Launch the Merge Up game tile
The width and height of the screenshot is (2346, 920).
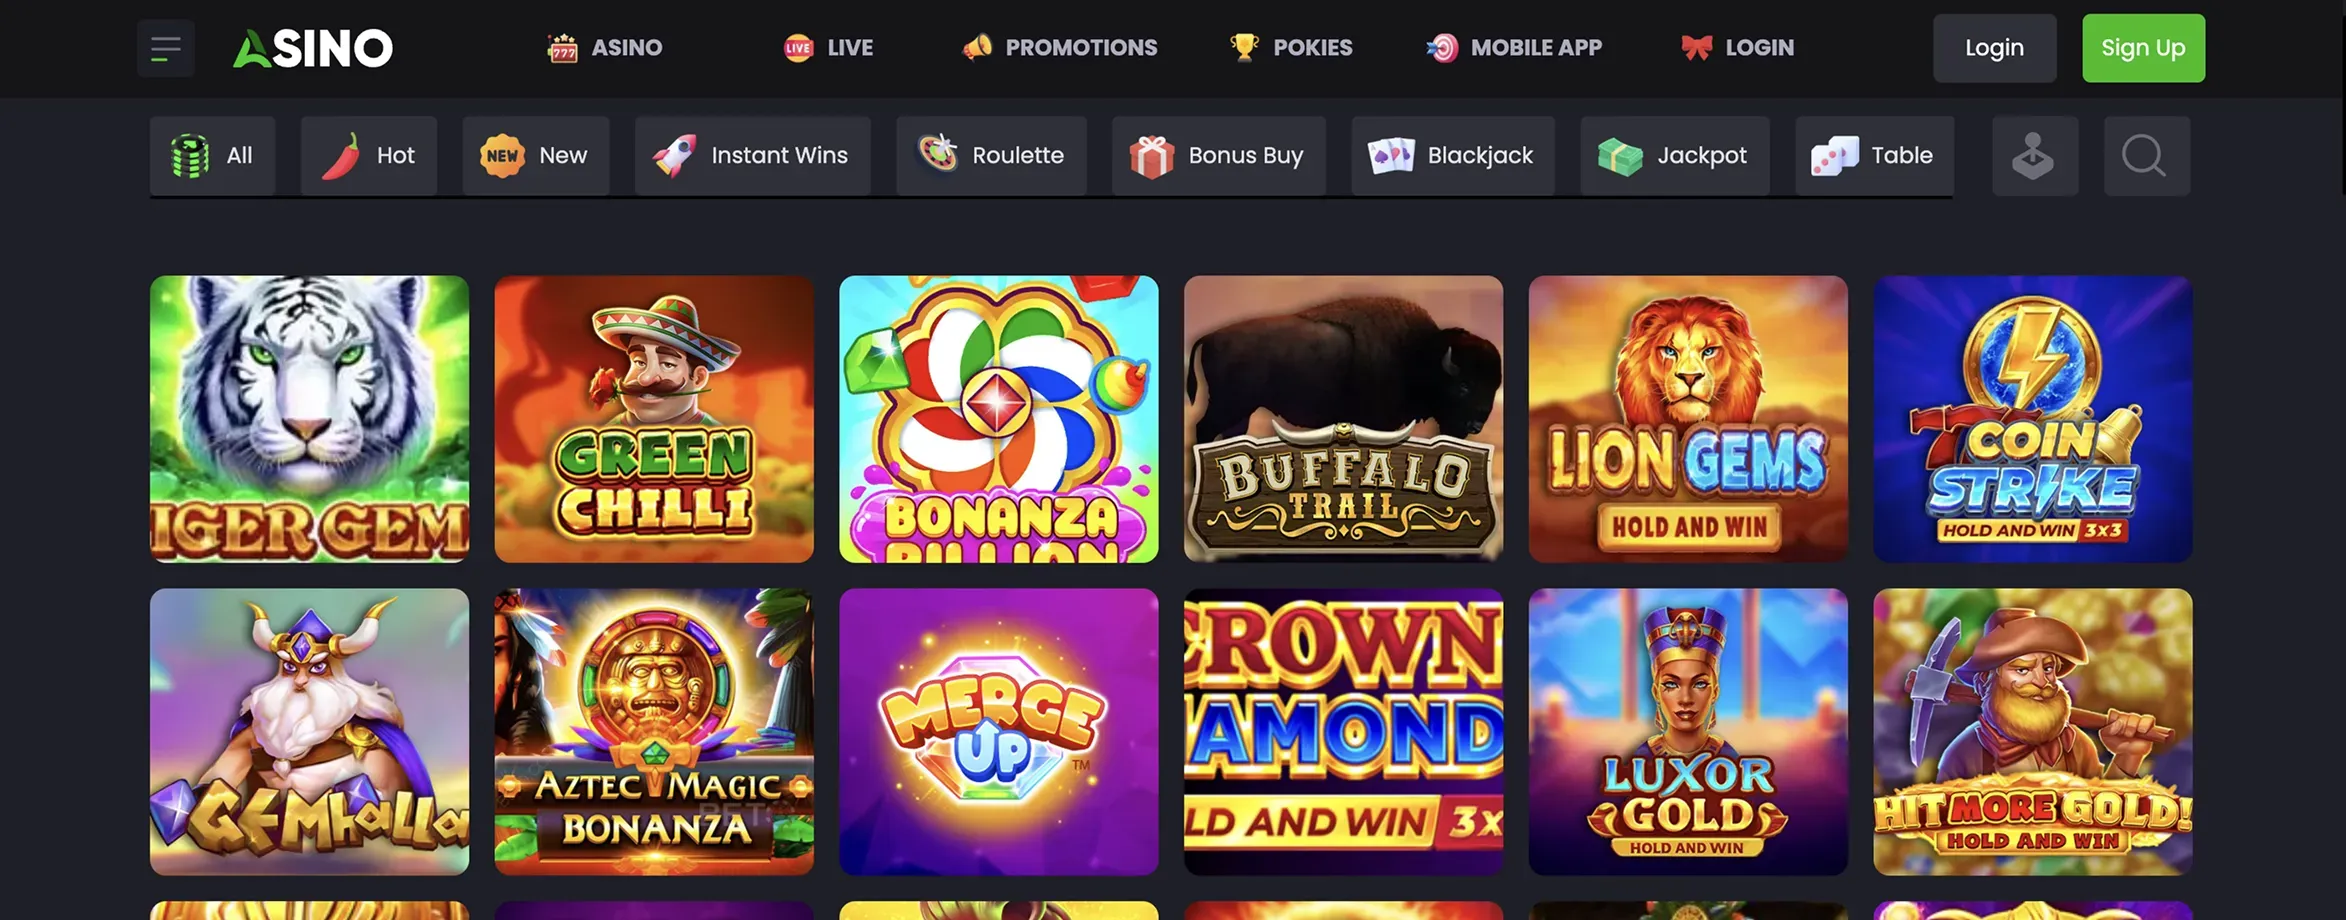pyautogui.click(x=998, y=732)
